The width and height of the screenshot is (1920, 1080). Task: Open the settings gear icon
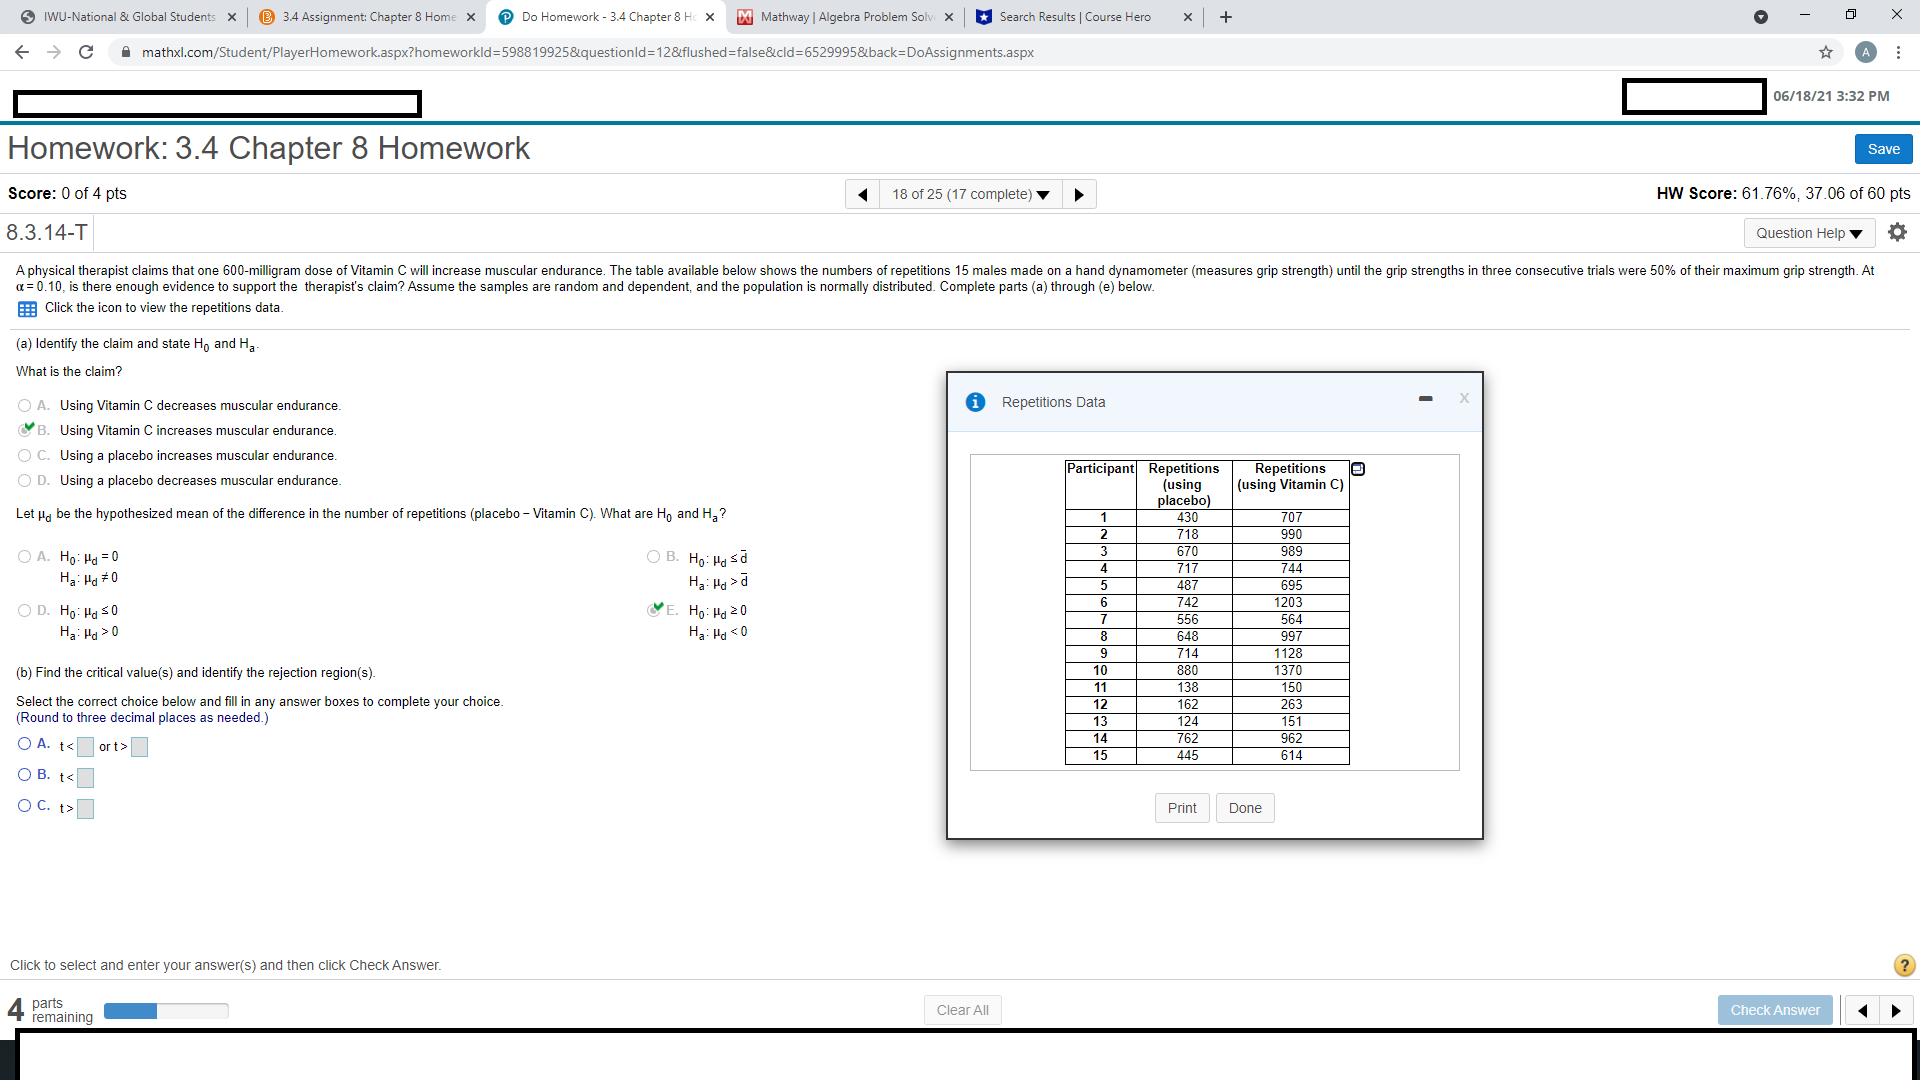coord(1897,232)
